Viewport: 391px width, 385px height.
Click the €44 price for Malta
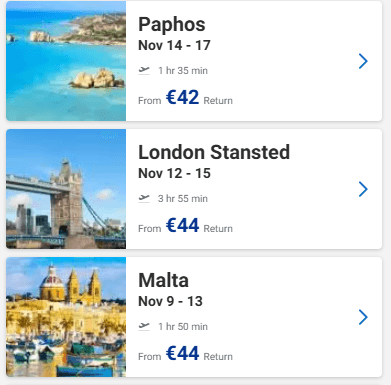tap(182, 354)
